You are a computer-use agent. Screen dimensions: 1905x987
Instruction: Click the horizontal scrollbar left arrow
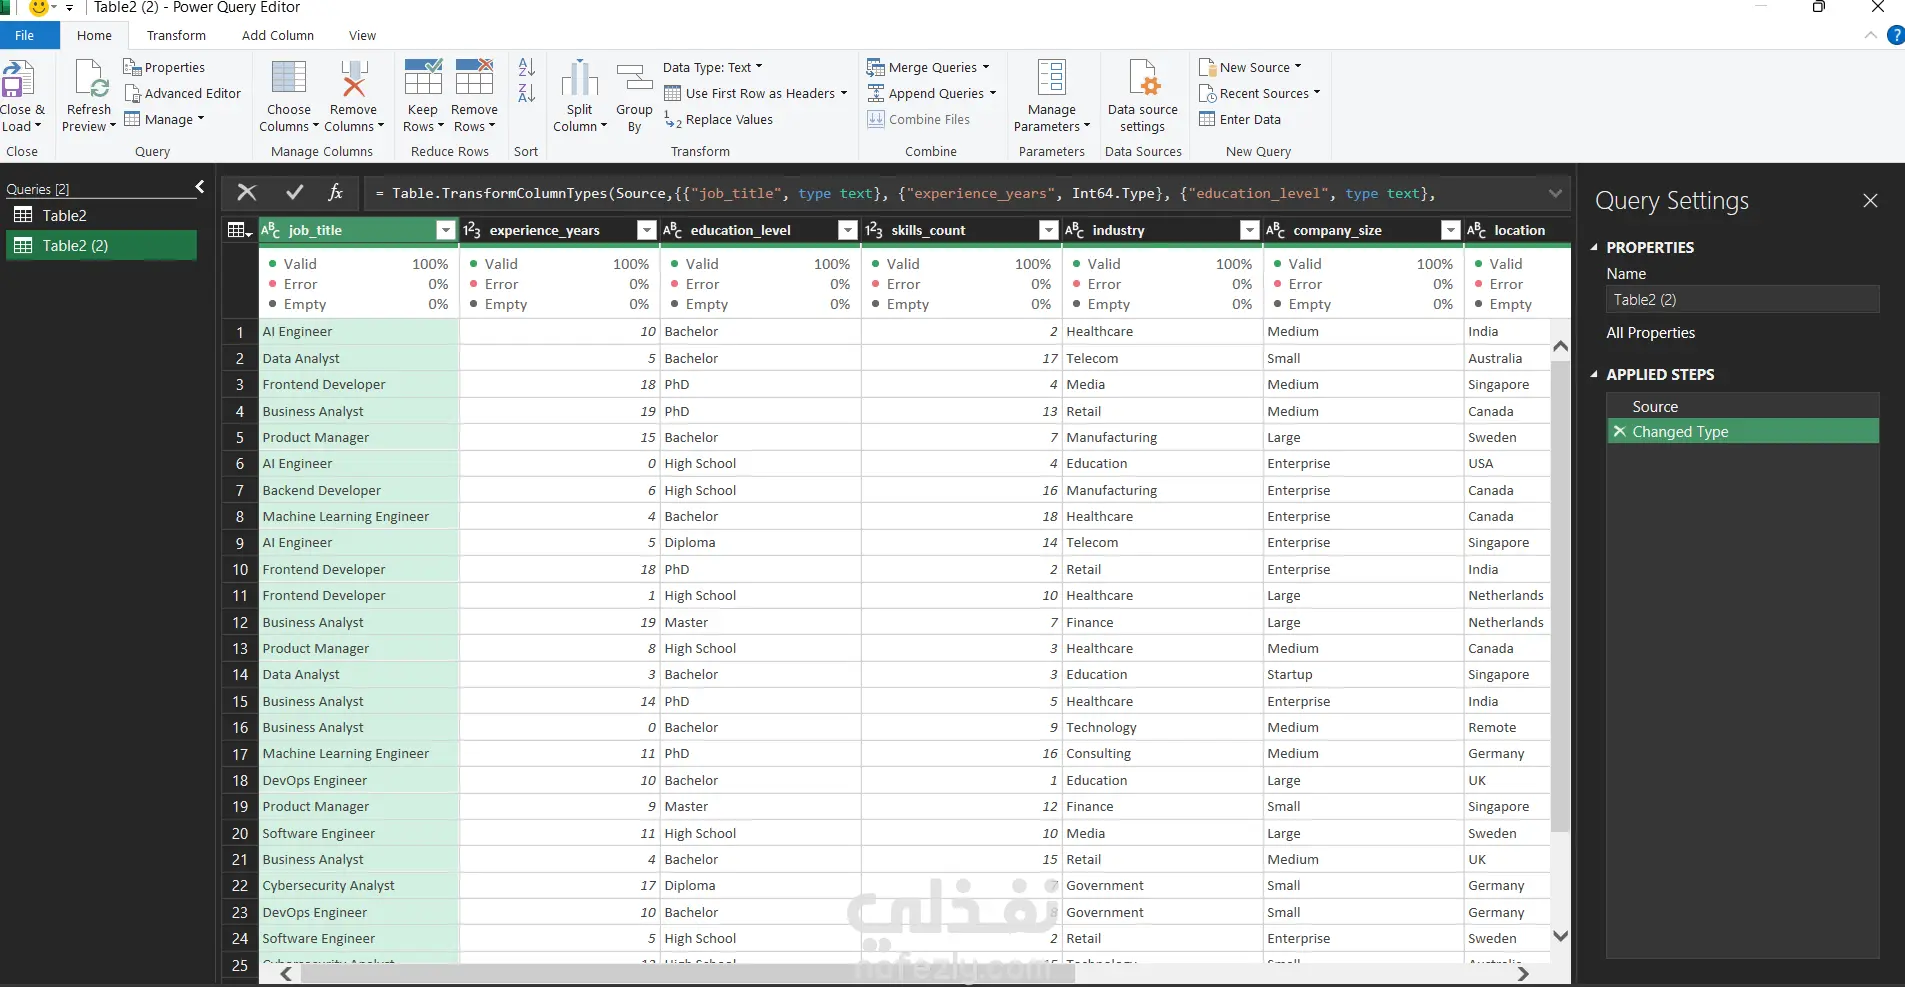coord(286,973)
